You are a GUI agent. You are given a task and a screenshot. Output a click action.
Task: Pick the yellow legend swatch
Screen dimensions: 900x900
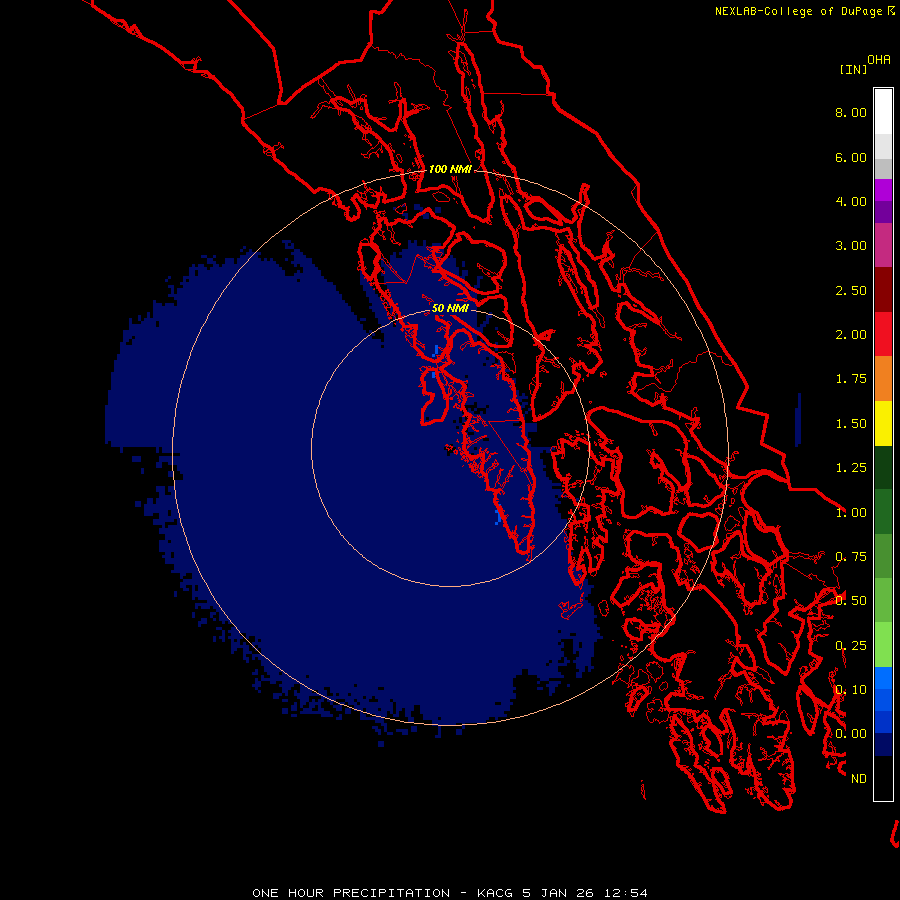pos(883,423)
